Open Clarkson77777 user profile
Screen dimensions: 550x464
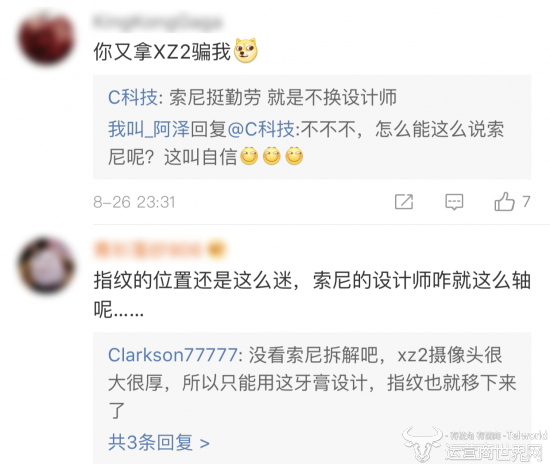[173, 355]
